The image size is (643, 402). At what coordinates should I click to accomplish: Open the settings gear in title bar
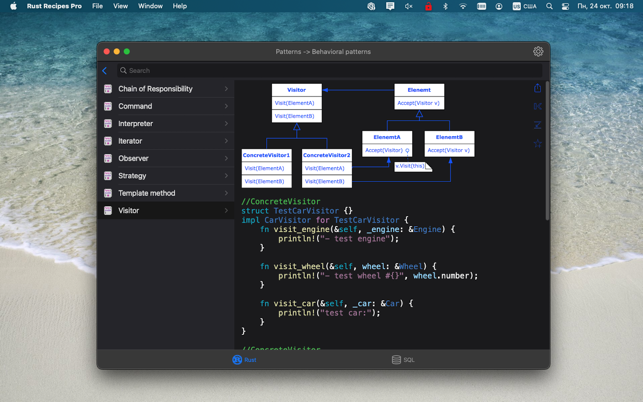(538, 51)
